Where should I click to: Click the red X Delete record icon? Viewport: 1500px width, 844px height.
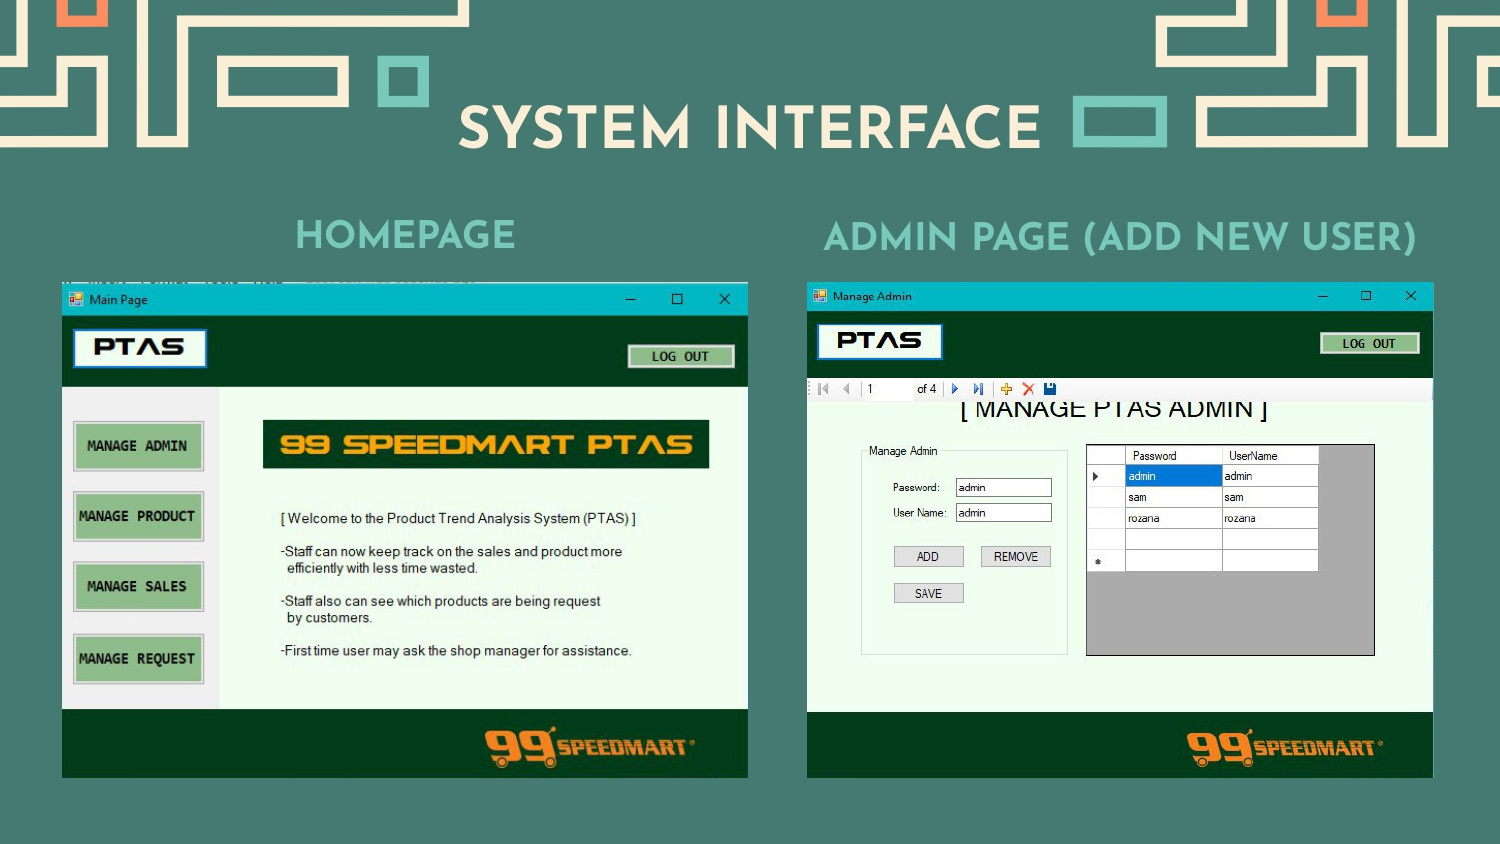[1028, 389]
